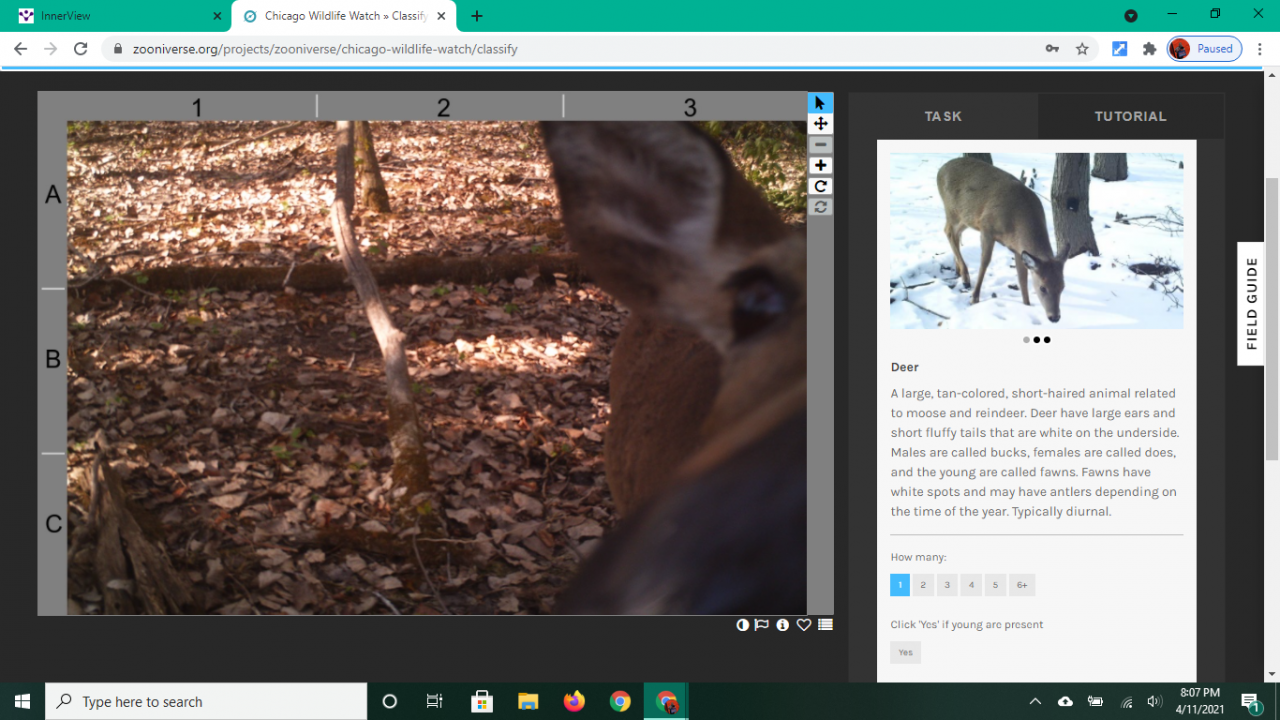Select the pointer annotation tool
1280x720 pixels.
pyautogui.click(x=820, y=103)
